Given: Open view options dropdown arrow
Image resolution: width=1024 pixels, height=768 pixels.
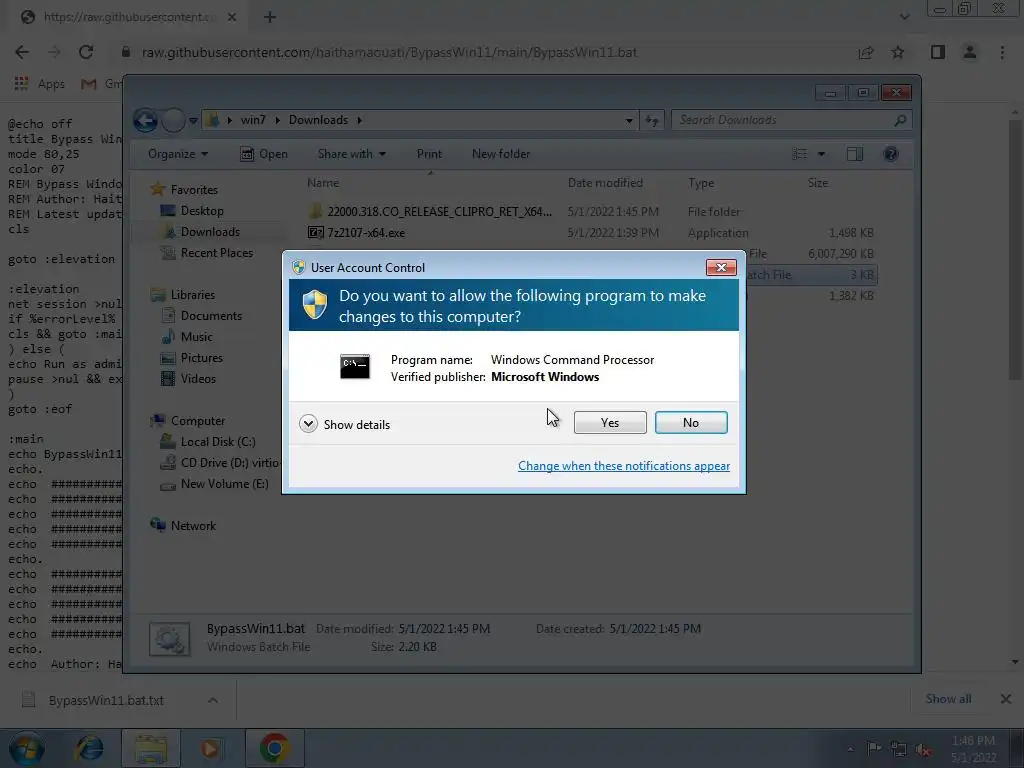Looking at the screenshot, I should (822, 154).
